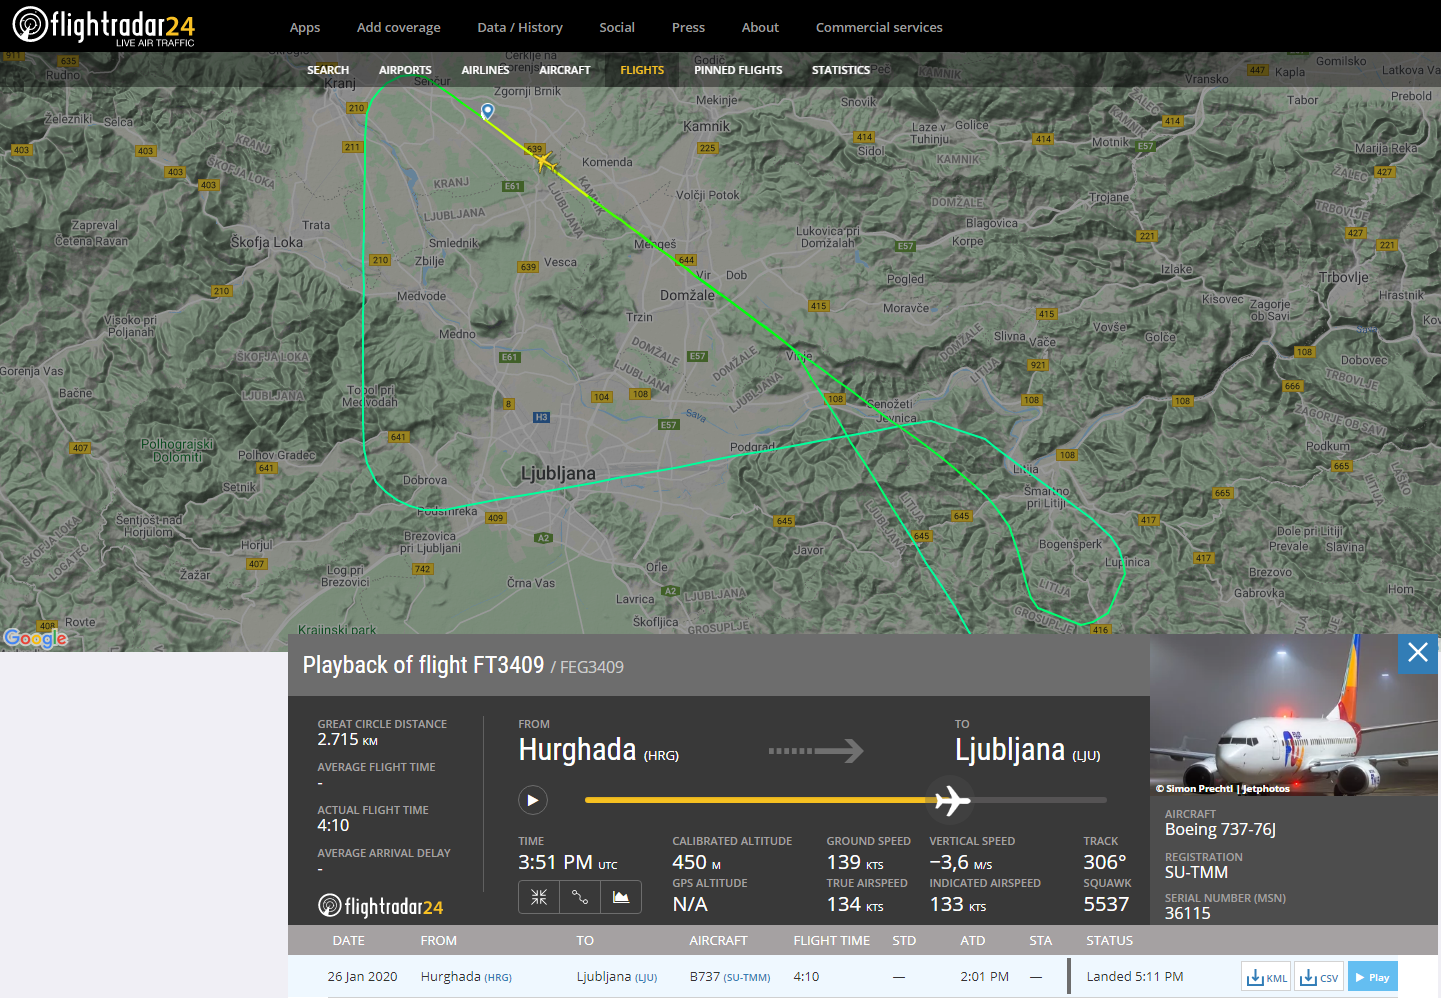Click the Flightradar24 logo in playback panel
The width and height of the screenshot is (1441, 998).
point(380,906)
